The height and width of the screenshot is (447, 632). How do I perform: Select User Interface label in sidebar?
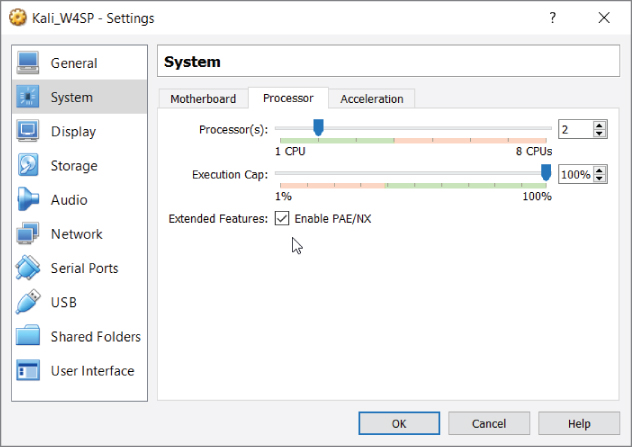pos(93,371)
